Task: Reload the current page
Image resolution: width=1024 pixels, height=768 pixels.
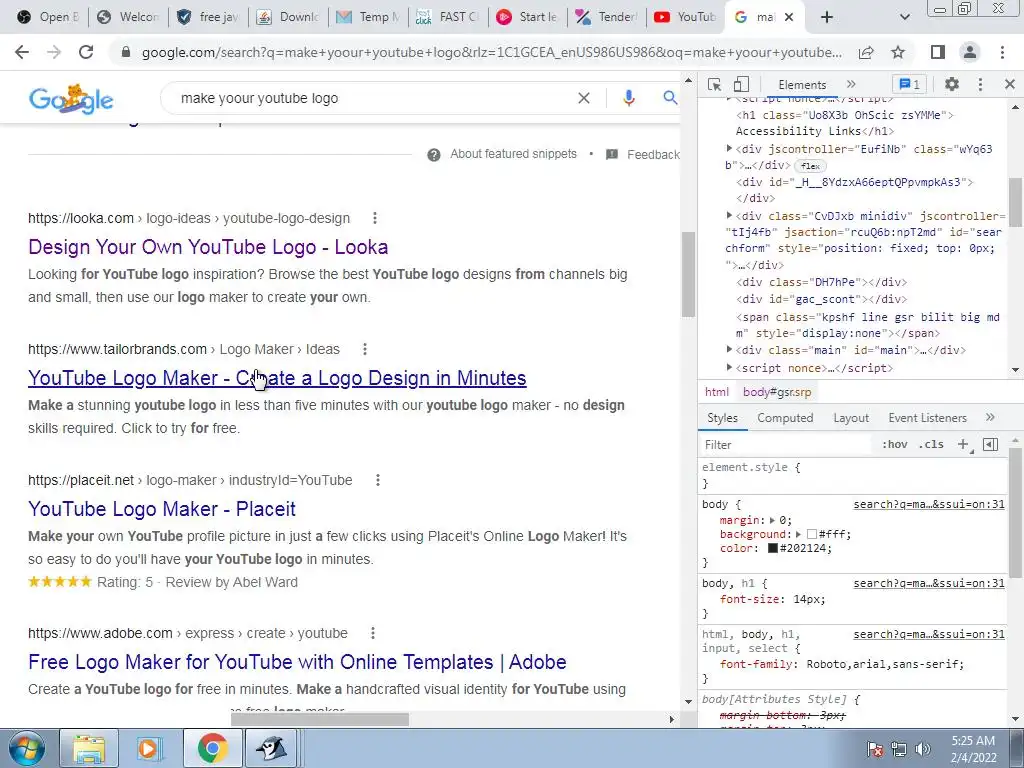Action: (86, 52)
